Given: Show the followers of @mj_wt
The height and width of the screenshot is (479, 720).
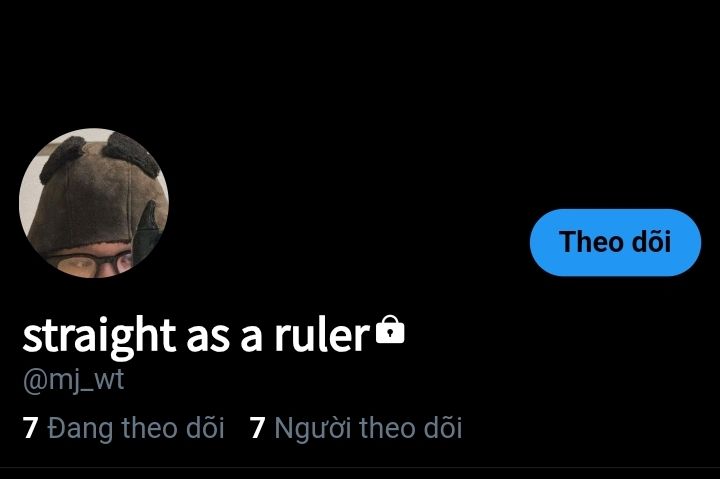Looking at the screenshot, I should point(355,428).
